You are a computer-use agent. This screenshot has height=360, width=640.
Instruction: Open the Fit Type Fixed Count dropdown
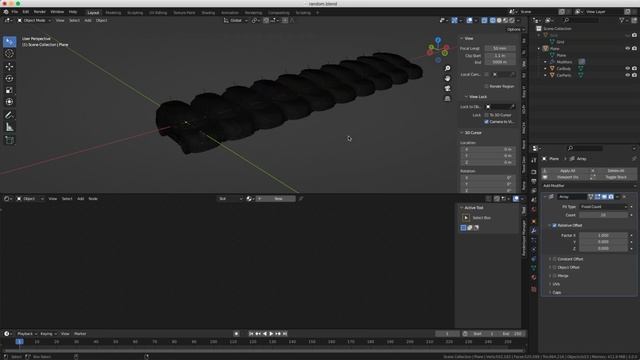click(x=604, y=207)
